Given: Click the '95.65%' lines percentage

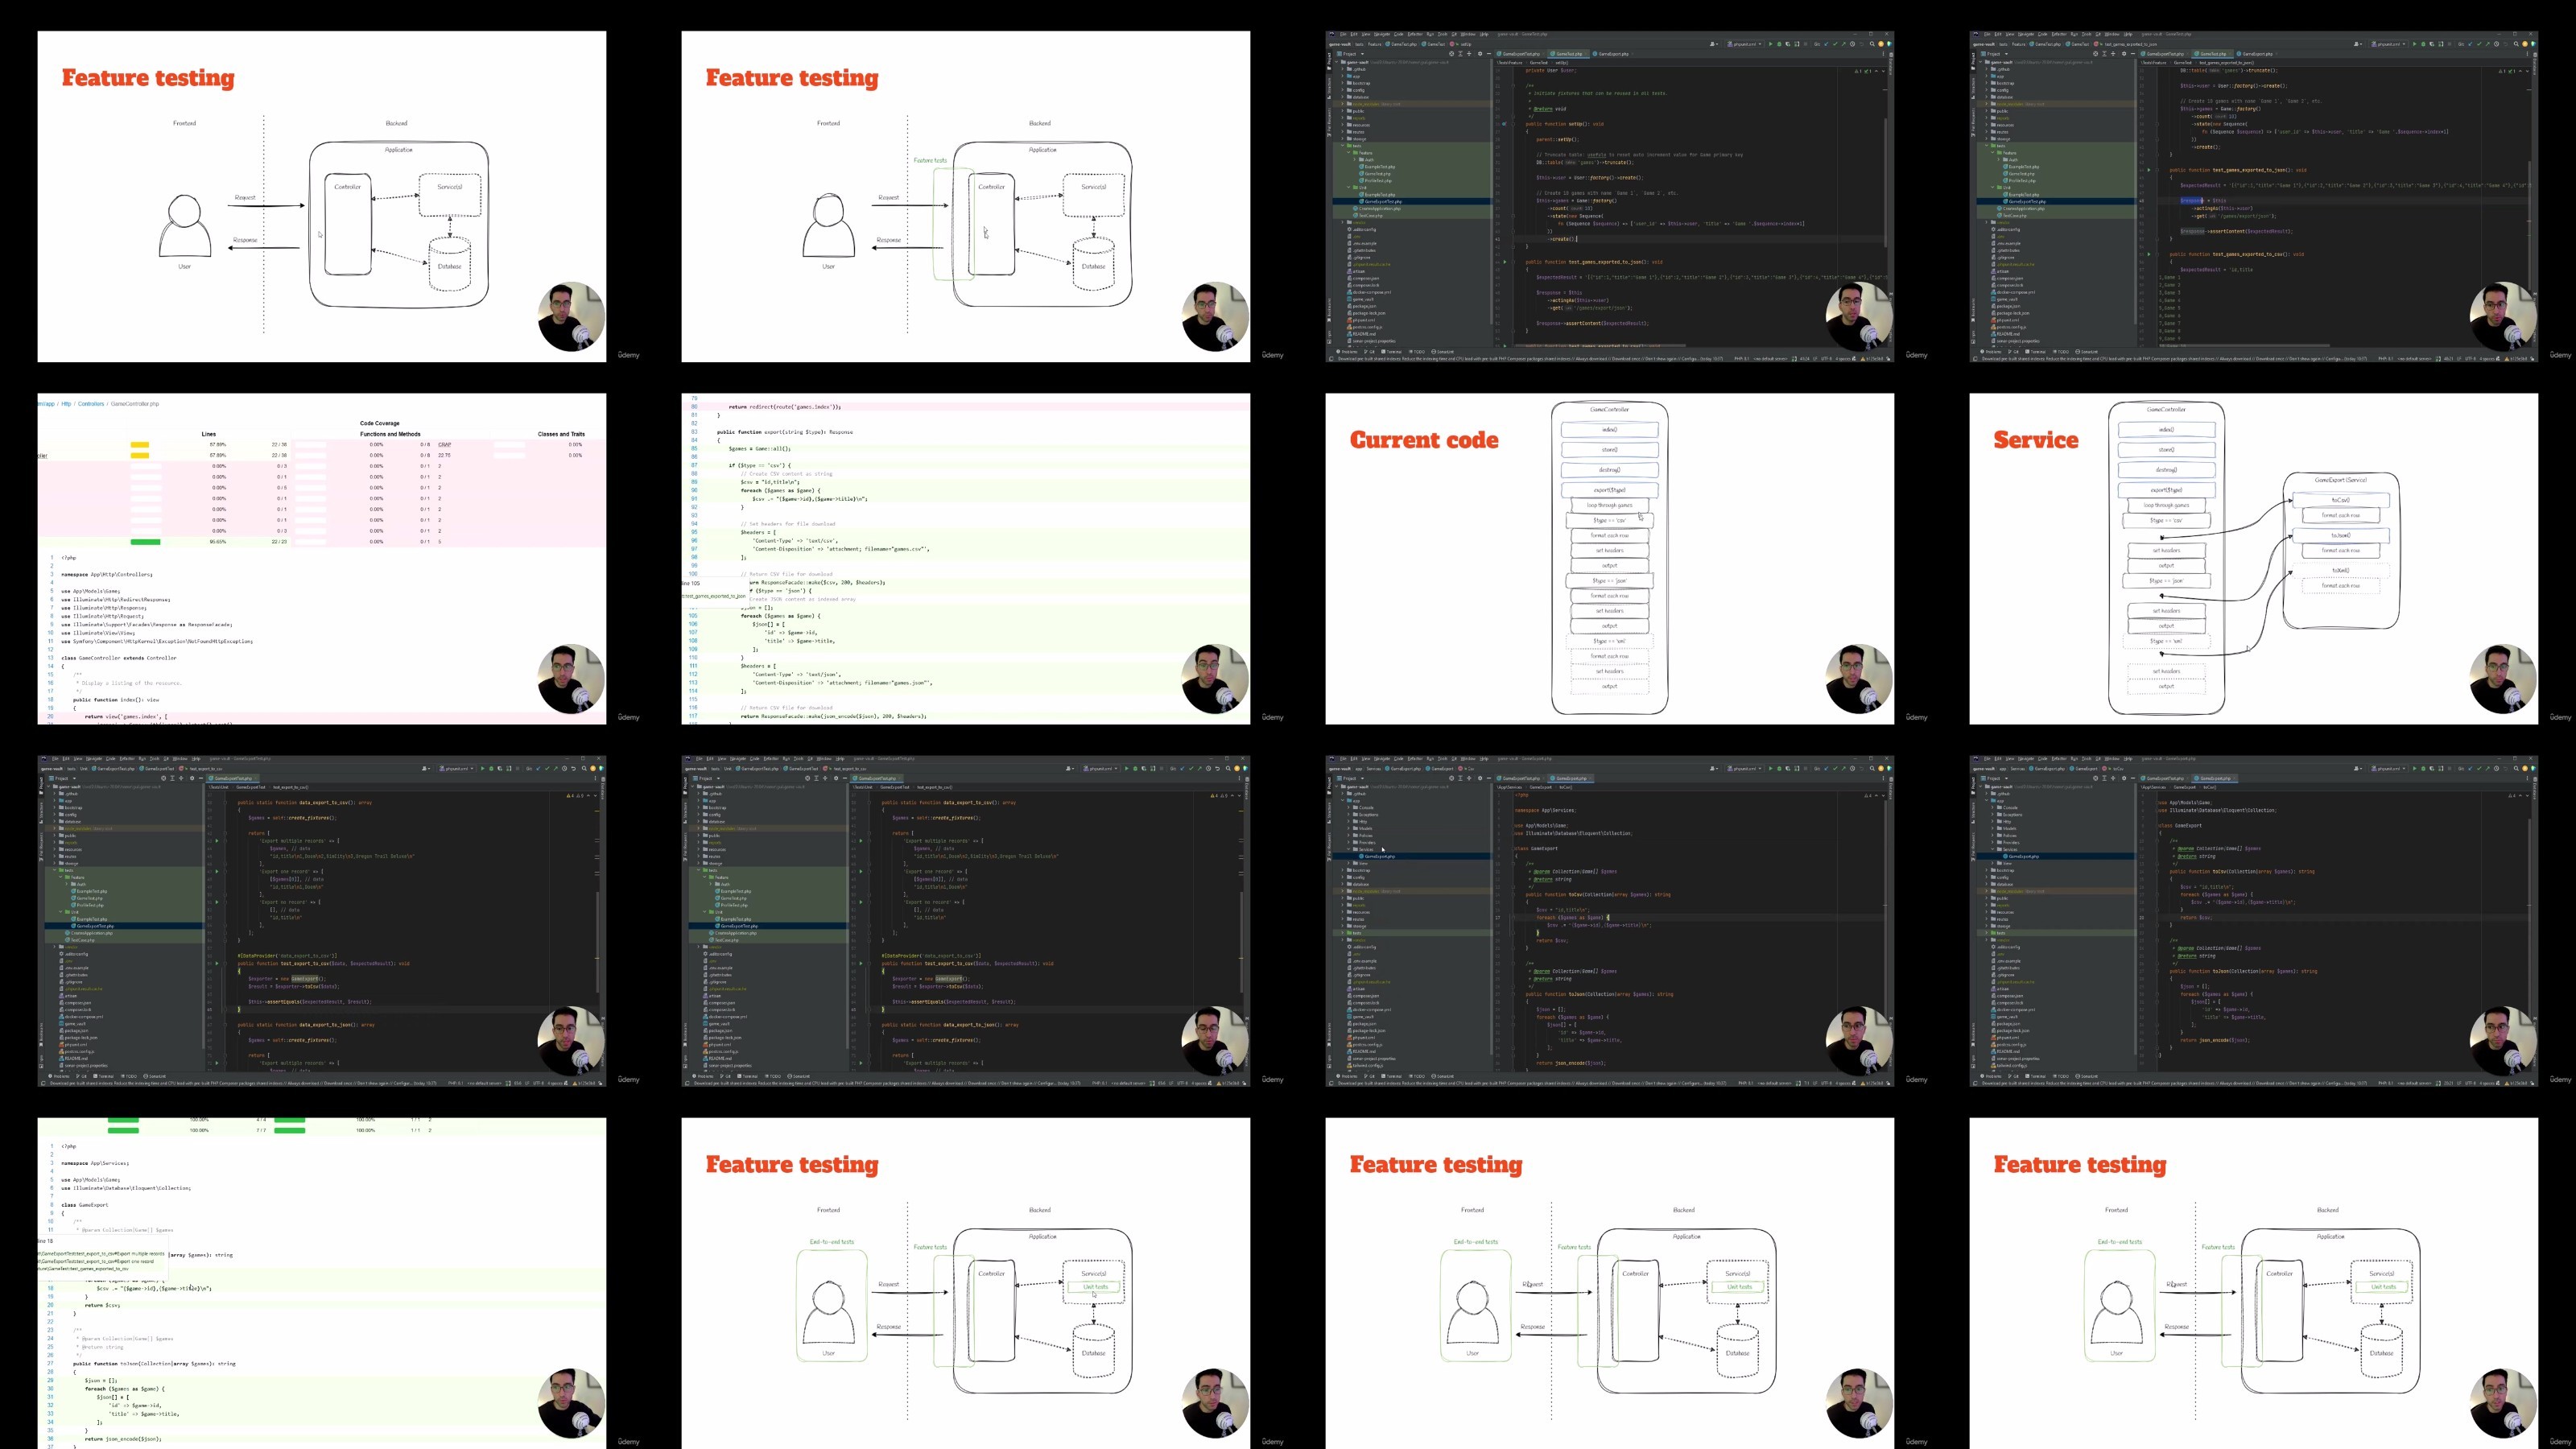Looking at the screenshot, I should click(218, 542).
